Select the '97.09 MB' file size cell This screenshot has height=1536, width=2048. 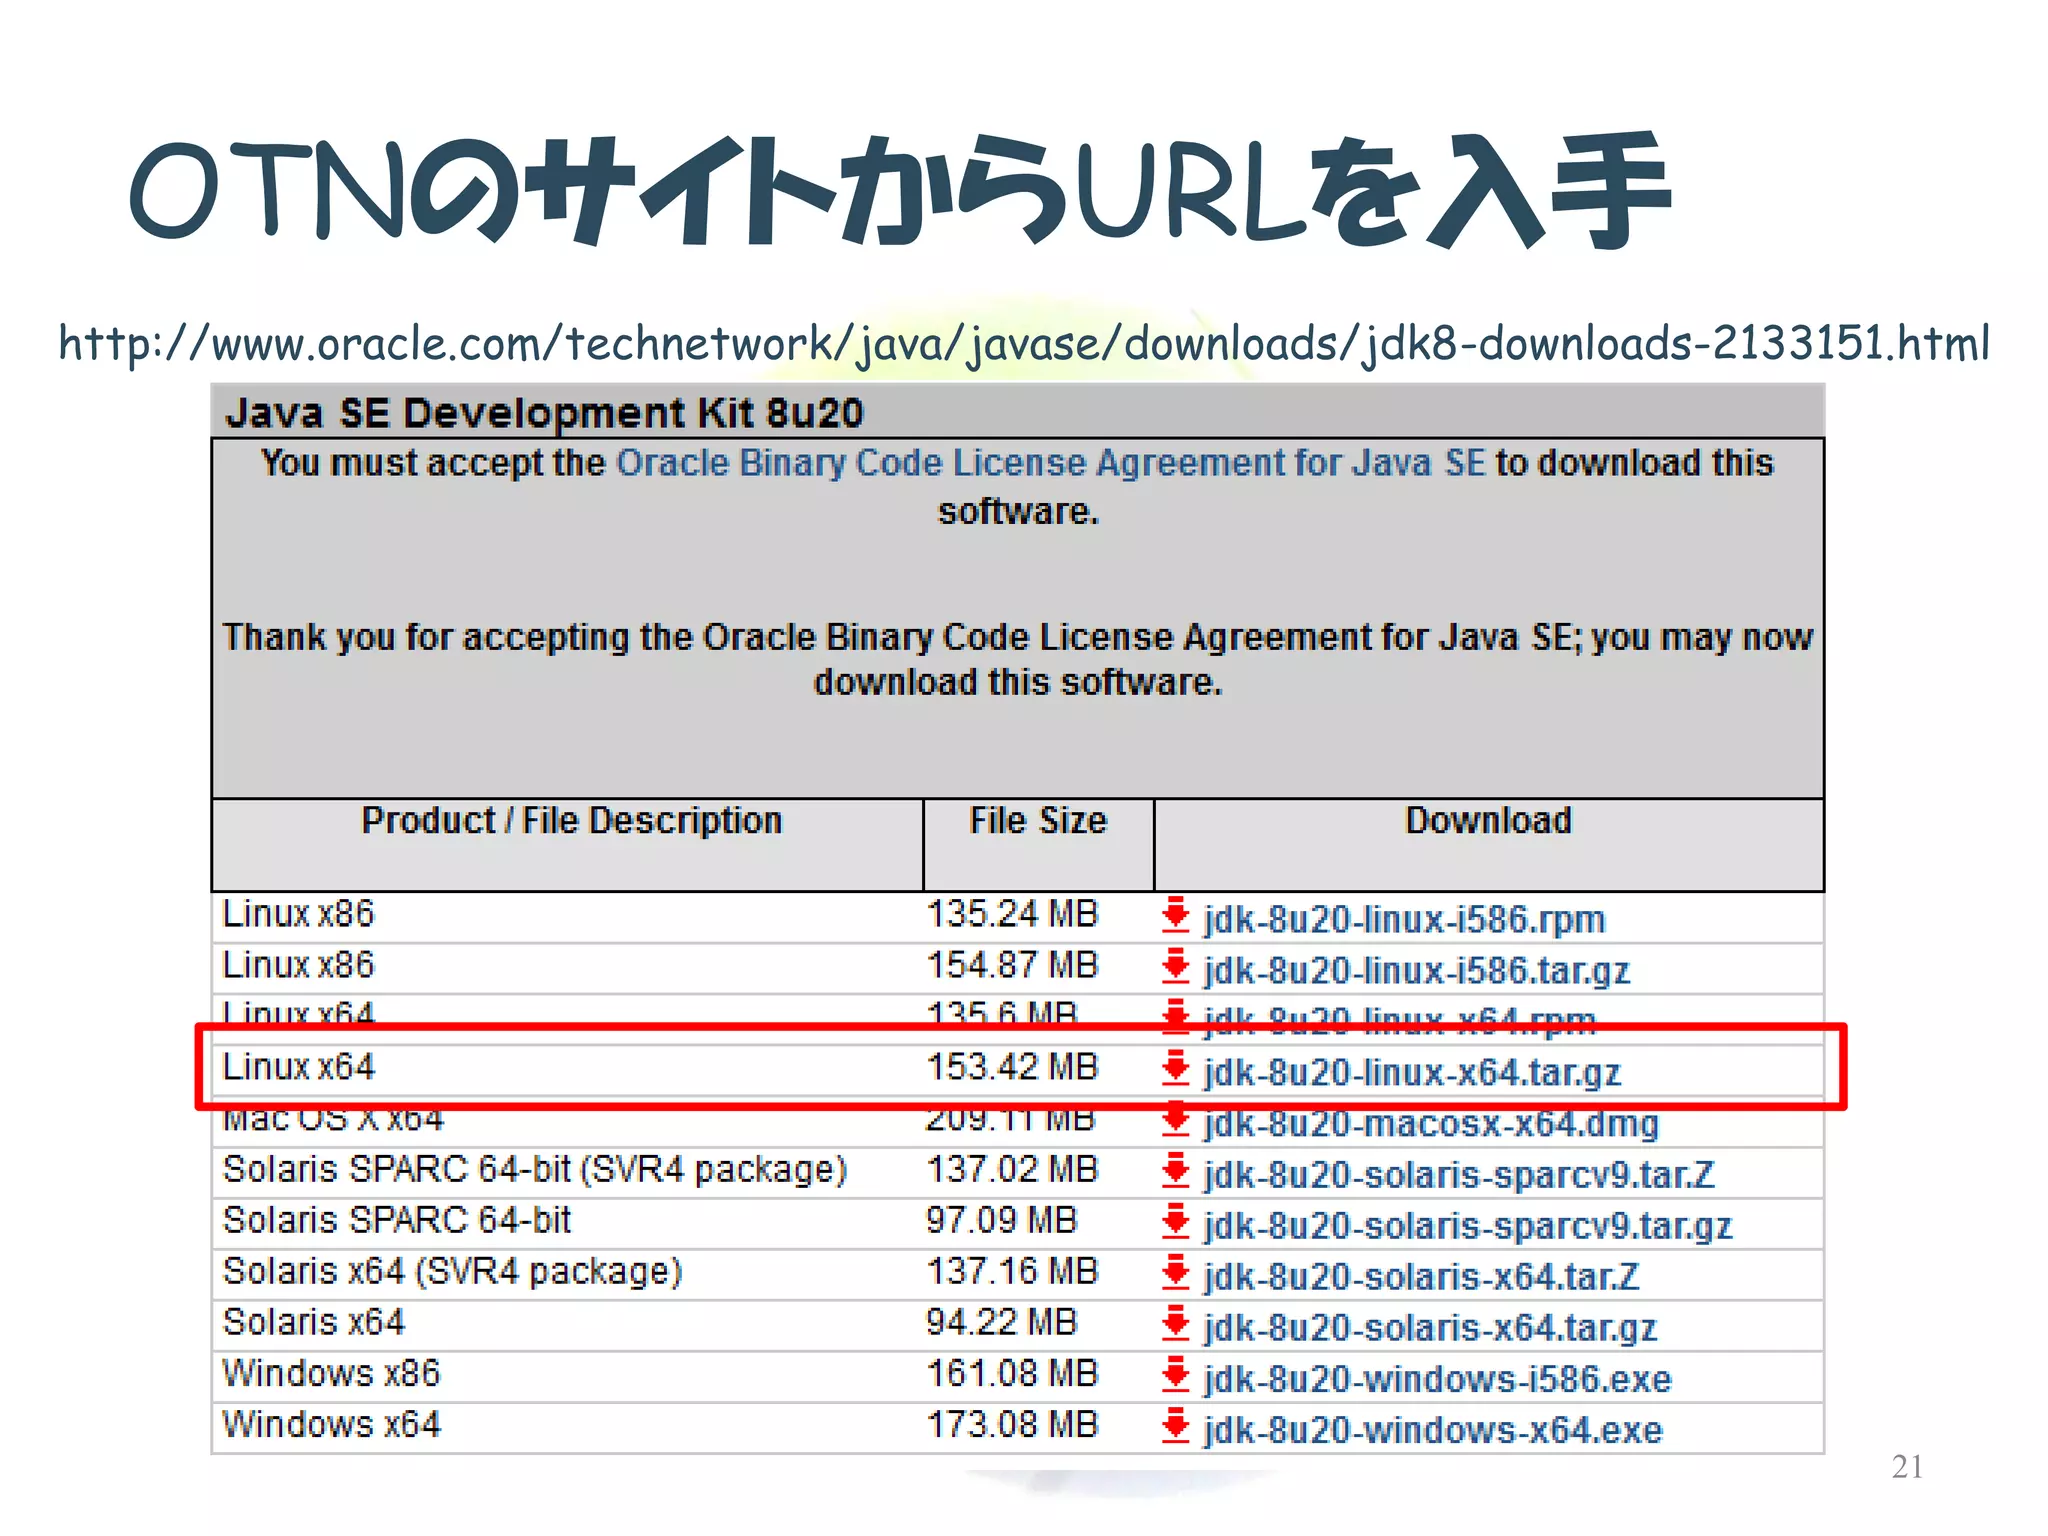pyautogui.click(x=1001, y=1220)
